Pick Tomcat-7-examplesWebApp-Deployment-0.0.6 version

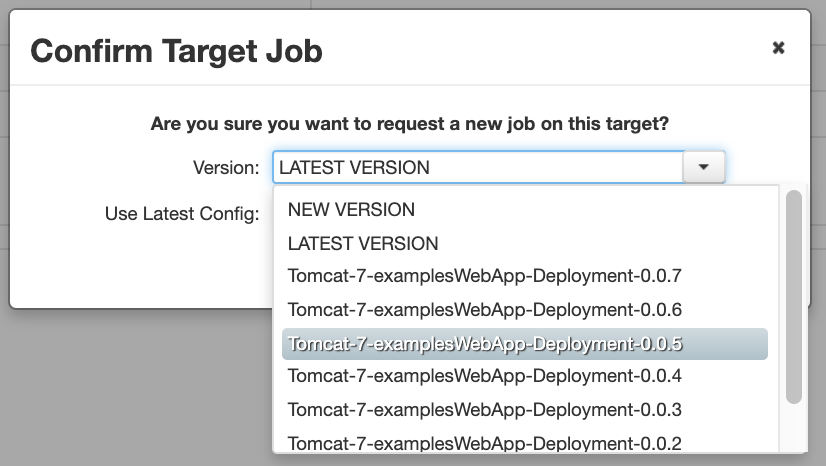click(525, 310)
